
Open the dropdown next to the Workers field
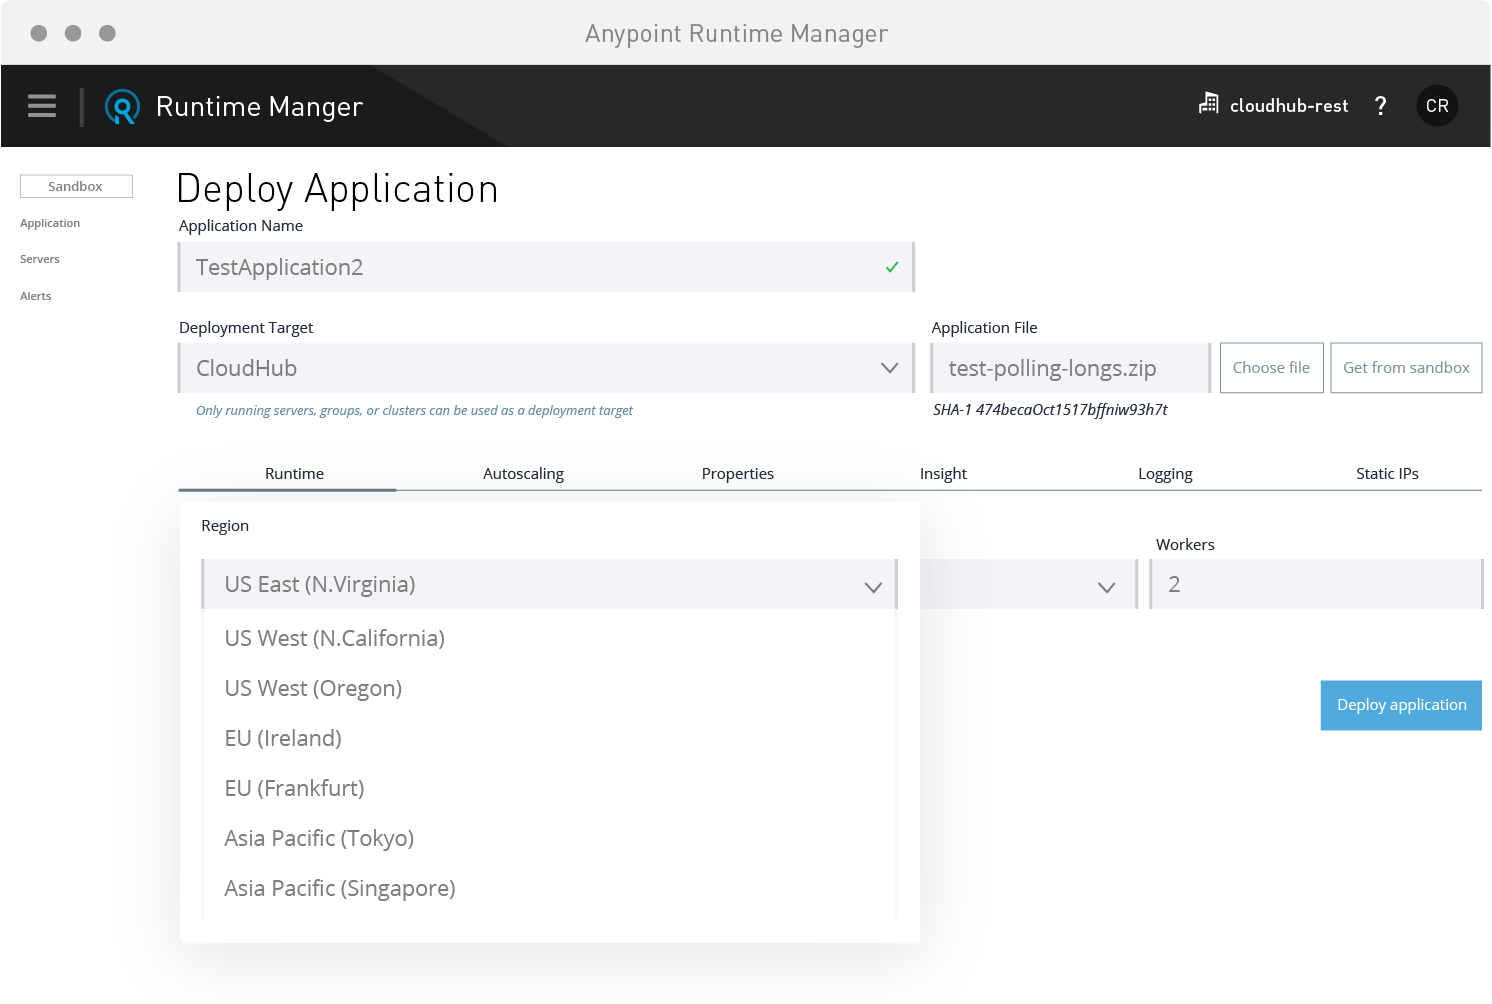point(1106,587)
